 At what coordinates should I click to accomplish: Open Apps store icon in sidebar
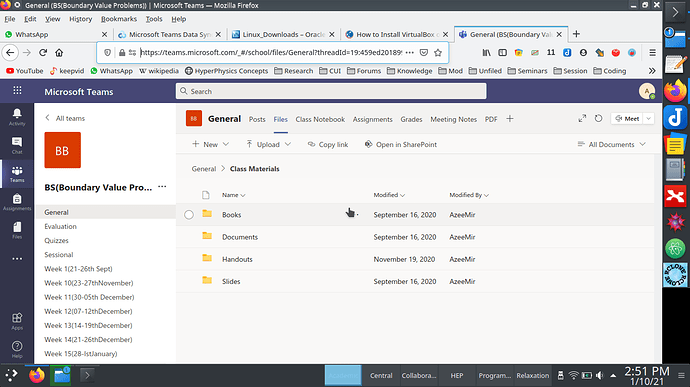17,321
